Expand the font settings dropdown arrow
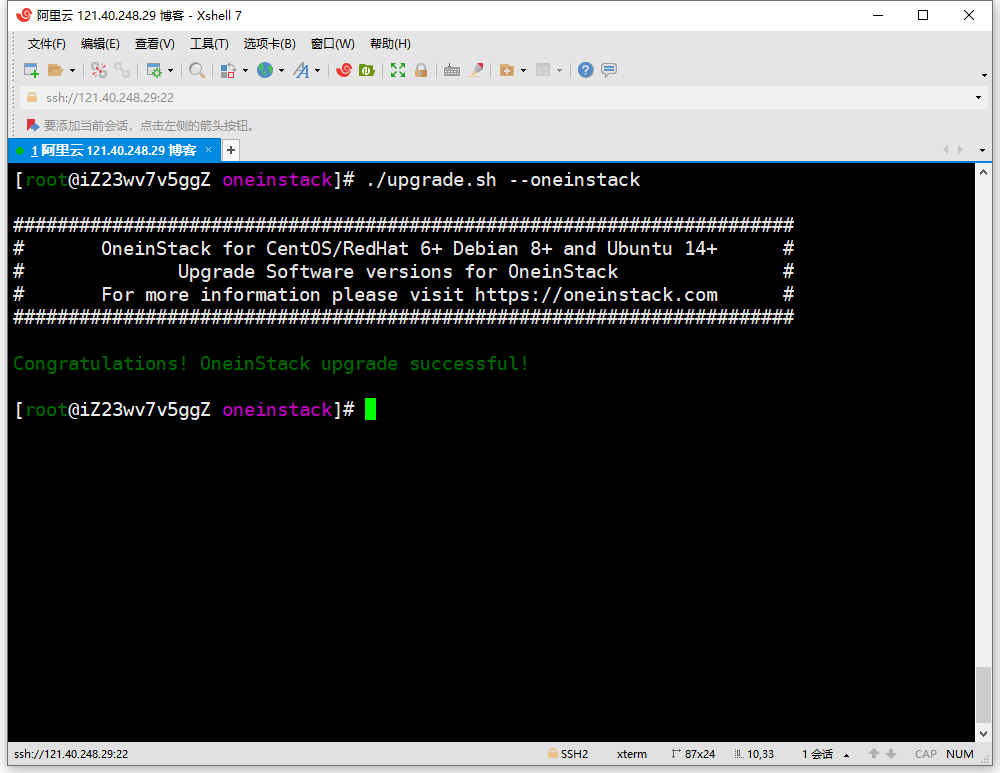 (318, 71)
